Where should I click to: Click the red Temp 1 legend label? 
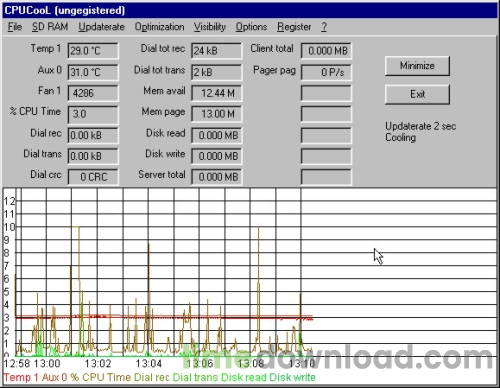coord(21,377)
